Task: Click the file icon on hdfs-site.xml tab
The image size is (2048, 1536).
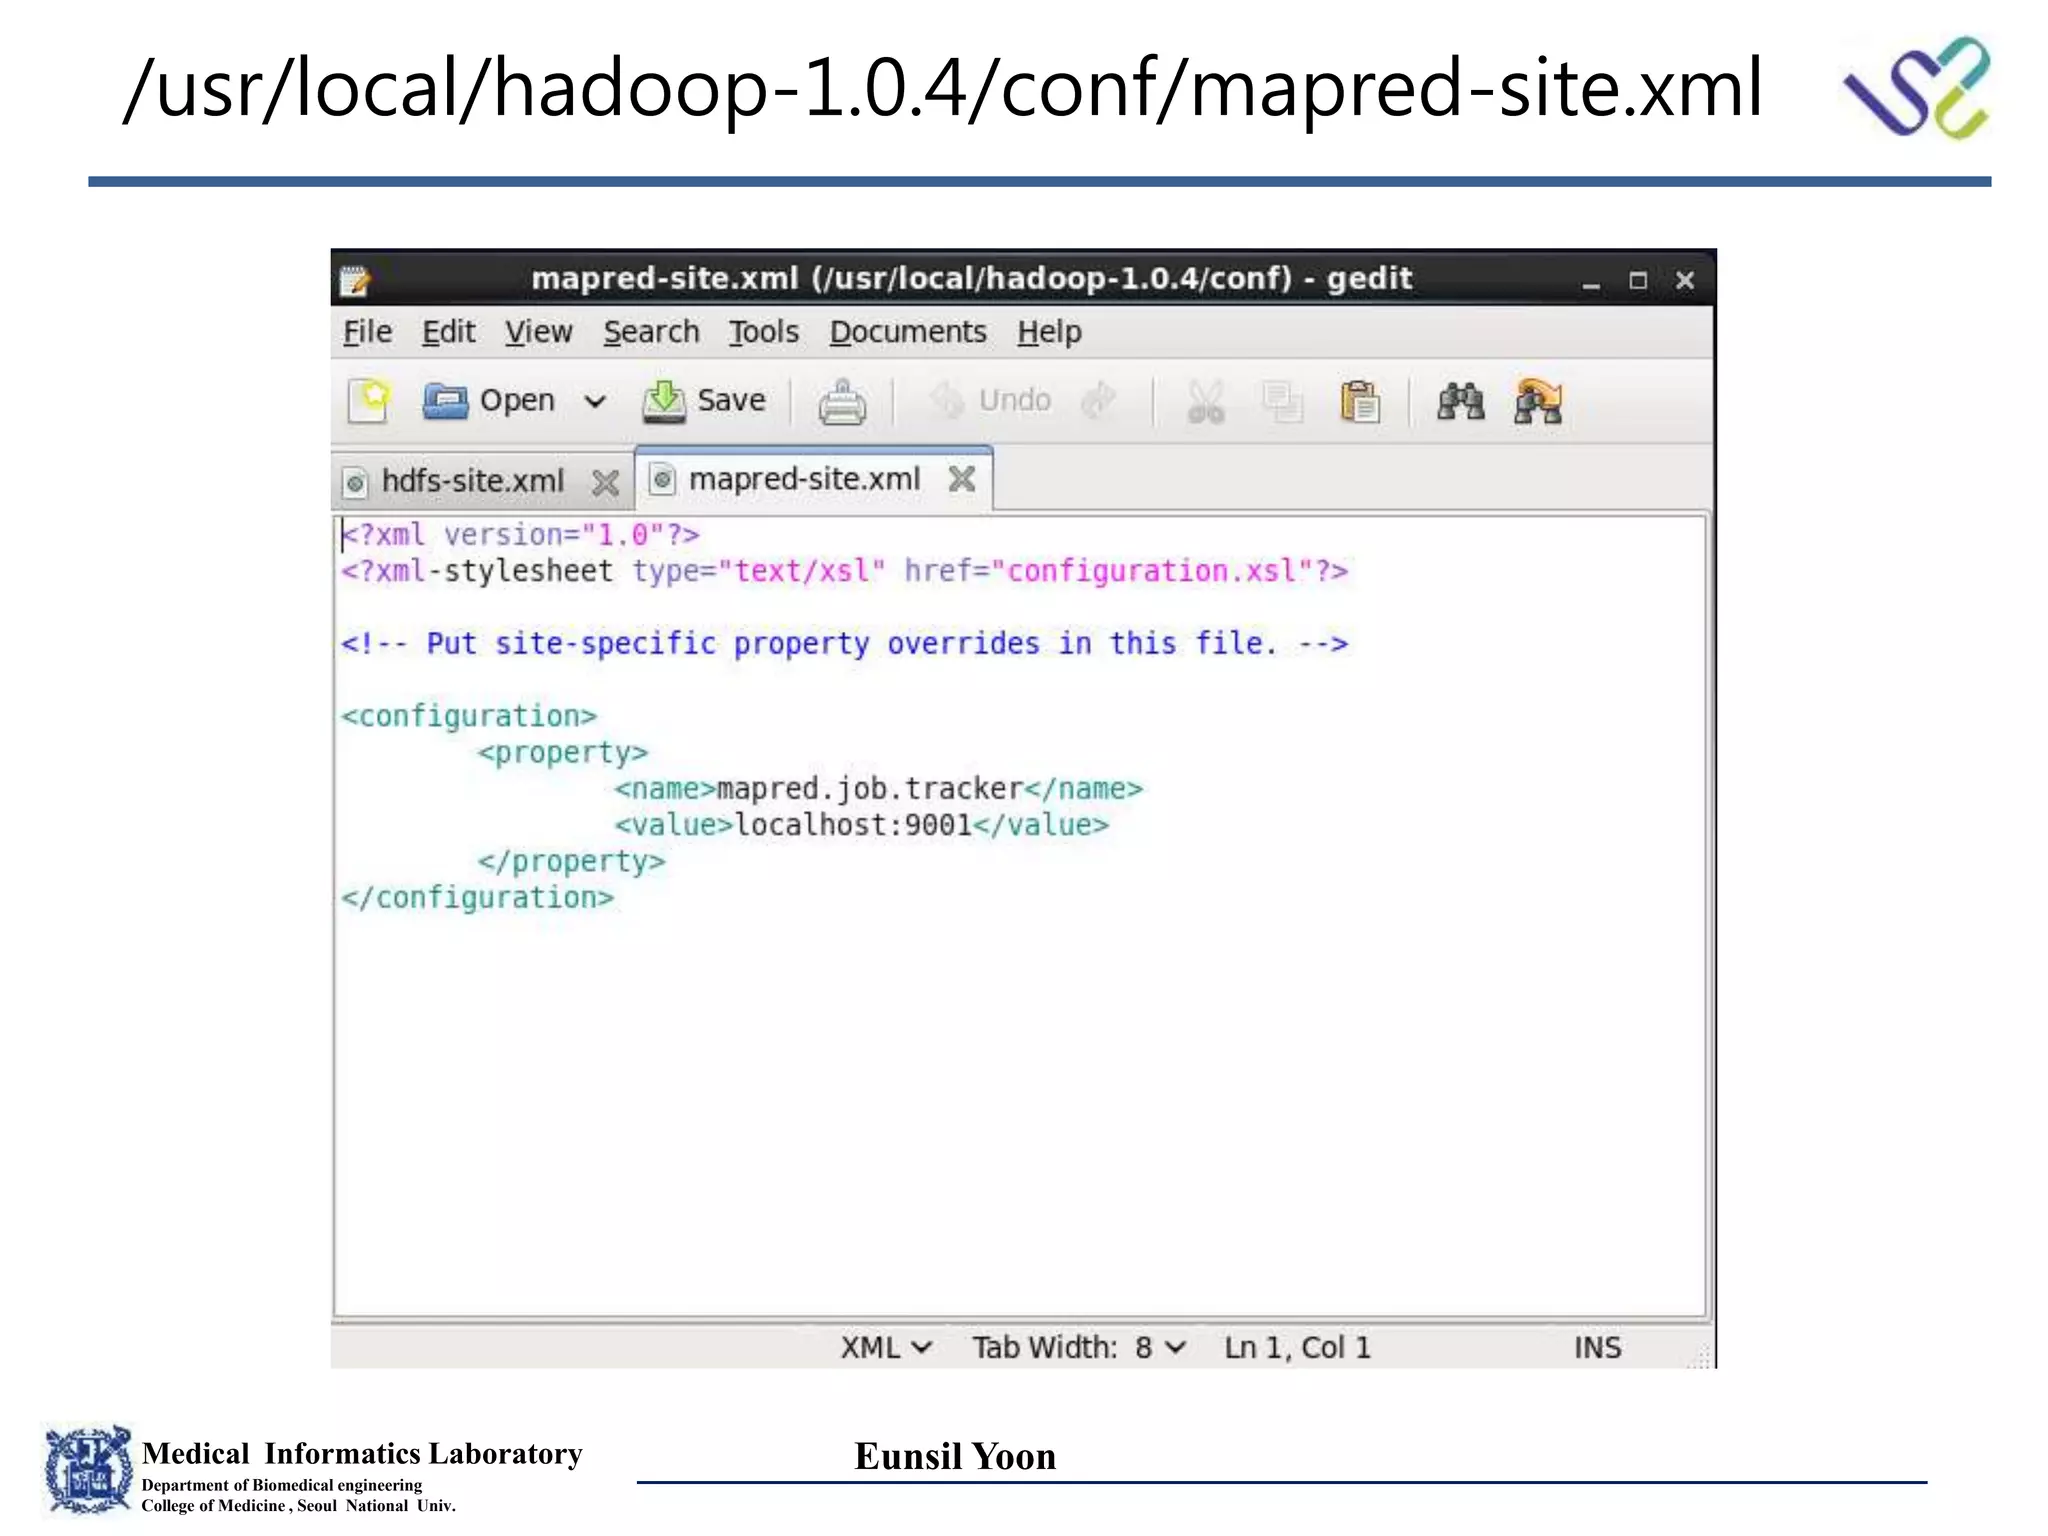Action: pyautogui.click(x=354, y=484)
